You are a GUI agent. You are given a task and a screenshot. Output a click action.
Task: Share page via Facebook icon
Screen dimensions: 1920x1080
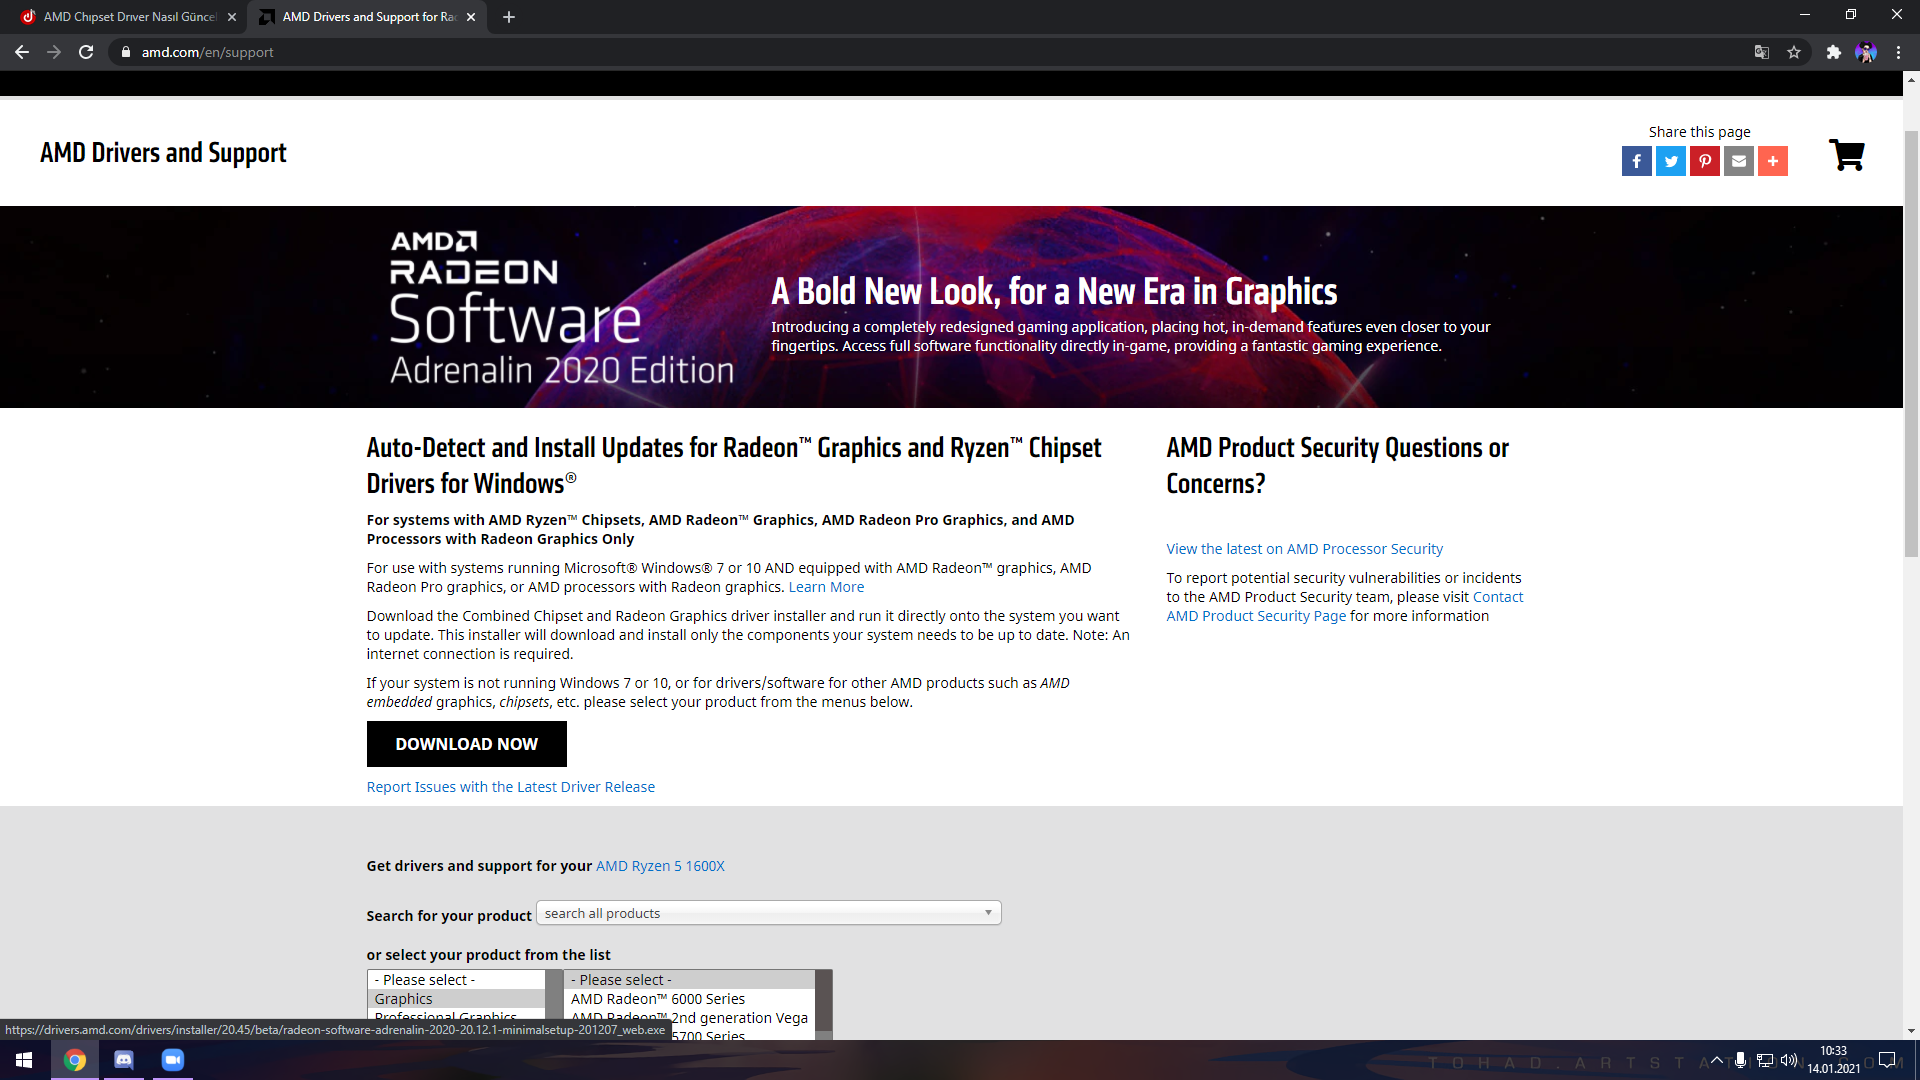pos(1636,161)
